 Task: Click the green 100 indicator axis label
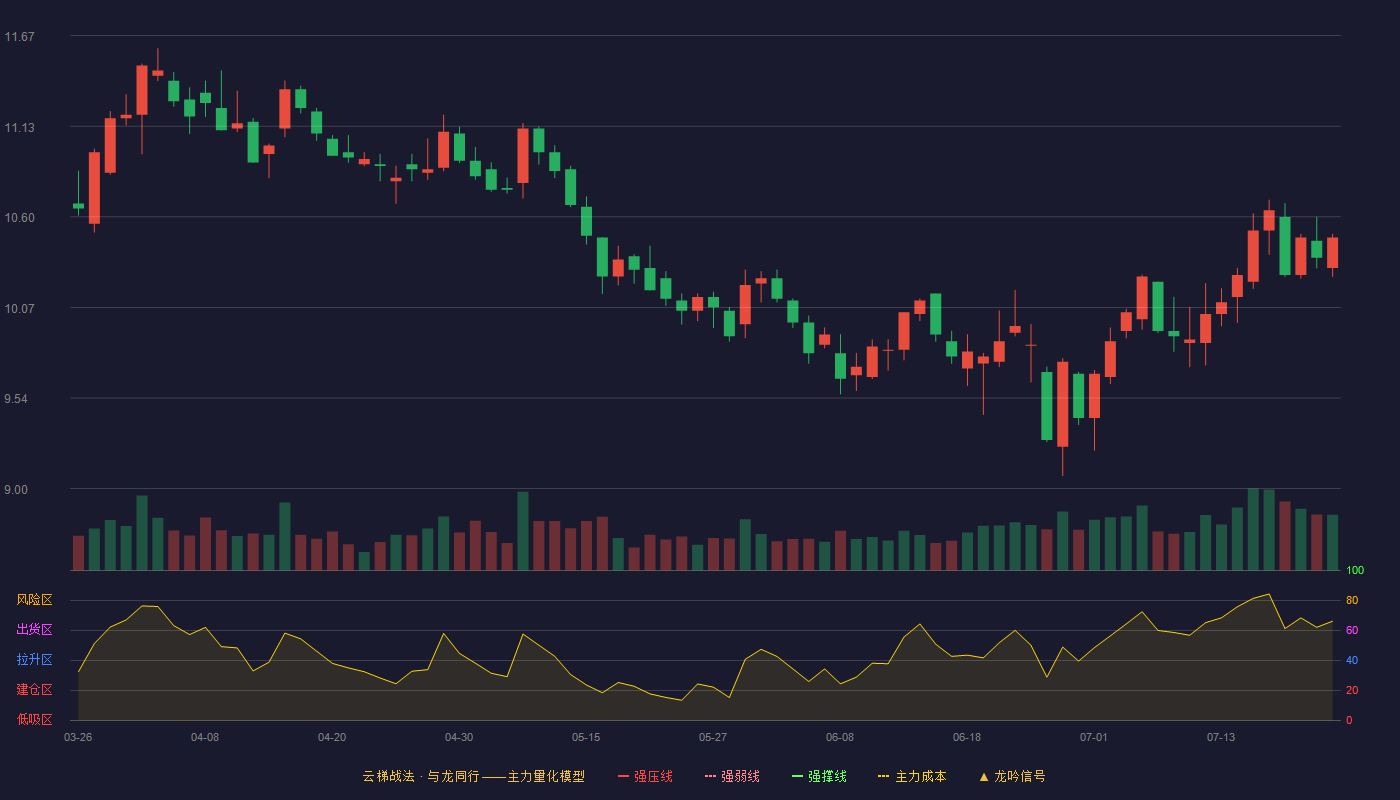(1355, 571)
